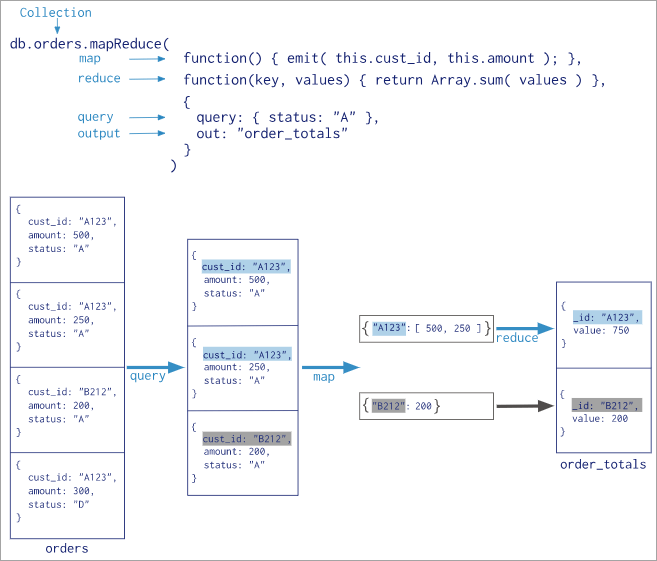
Task: Click the arrow beside the reduce label
Action: [147, 79]
